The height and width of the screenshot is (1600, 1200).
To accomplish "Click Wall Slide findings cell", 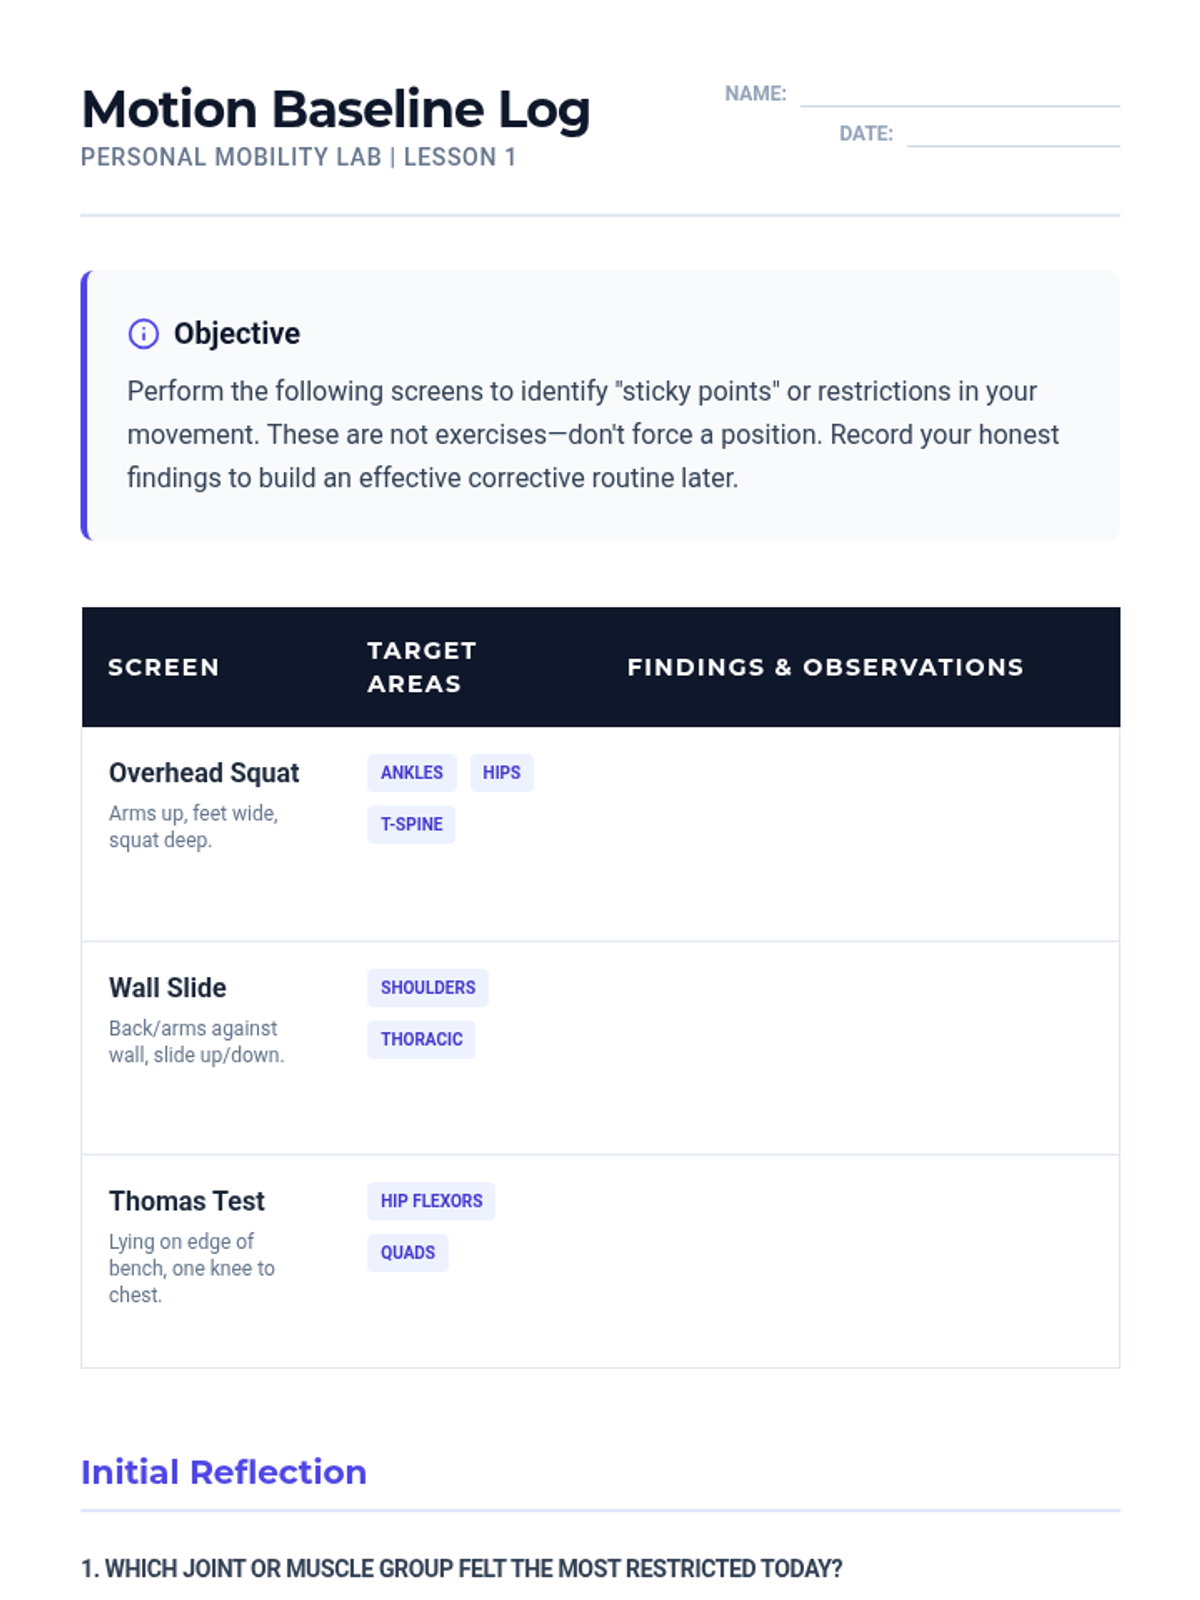I will click(x=860, y=1048).
